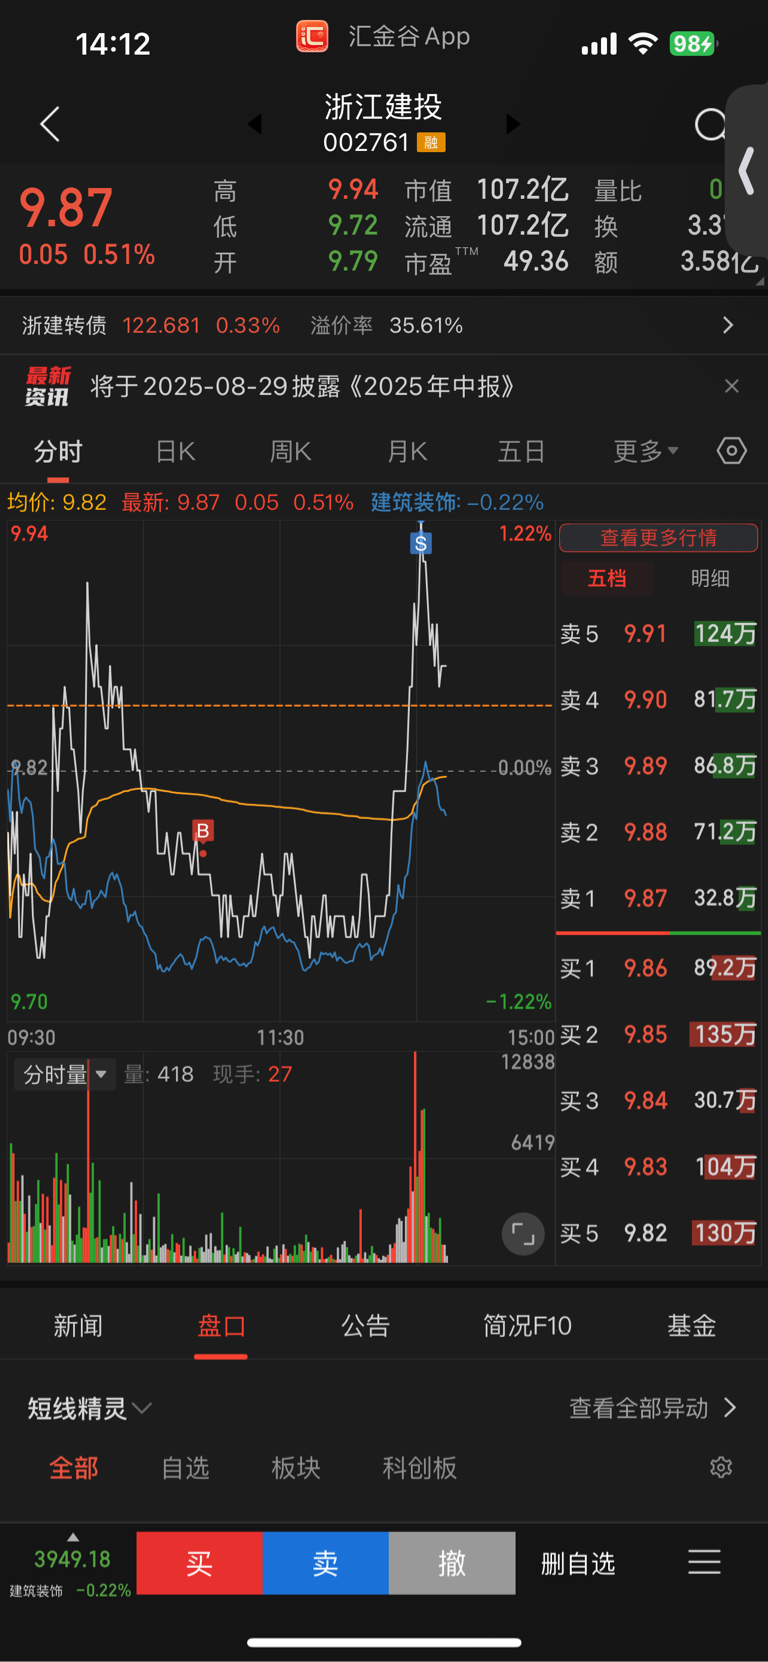The height and width of the screenshot is (1662, 768).
Task: Select the 分时 chart tab
Action: 58,452
